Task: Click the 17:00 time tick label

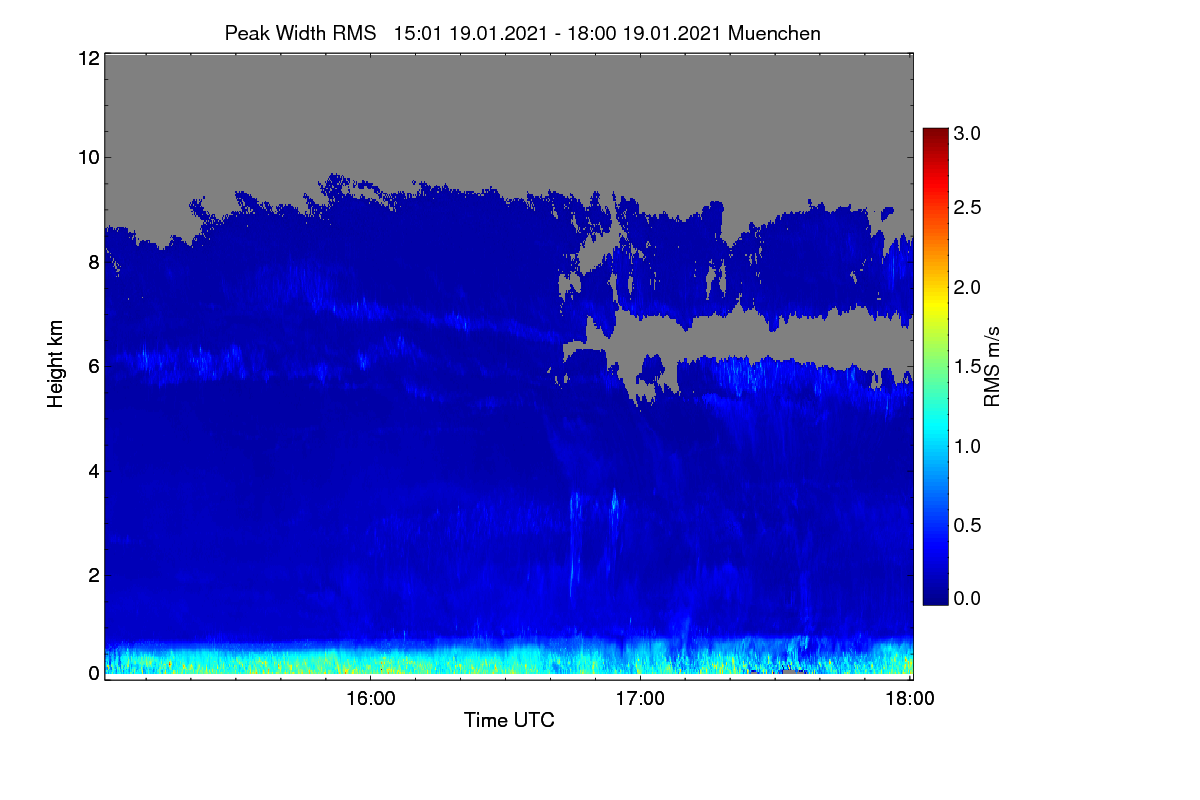Action: 639,698
